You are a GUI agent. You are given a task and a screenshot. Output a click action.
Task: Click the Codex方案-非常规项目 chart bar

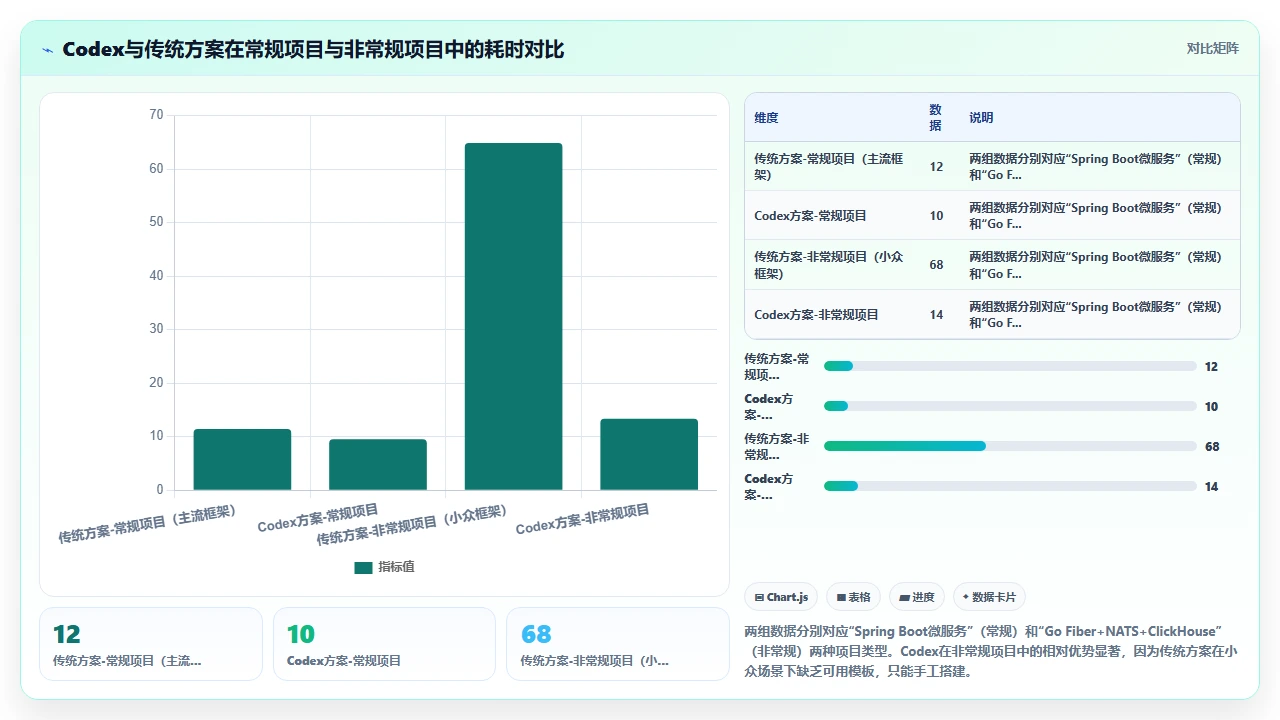coord(649,454)
